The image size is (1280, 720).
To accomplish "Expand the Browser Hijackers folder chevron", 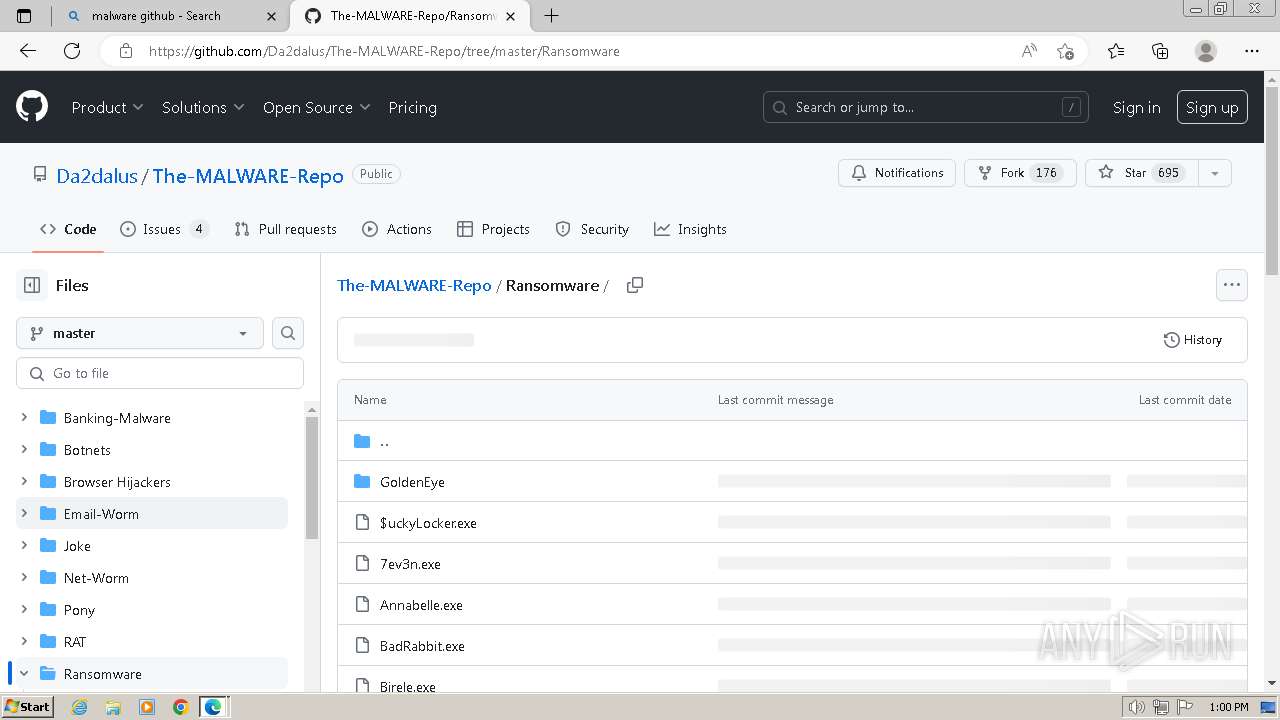I will [x=24, y=482].
